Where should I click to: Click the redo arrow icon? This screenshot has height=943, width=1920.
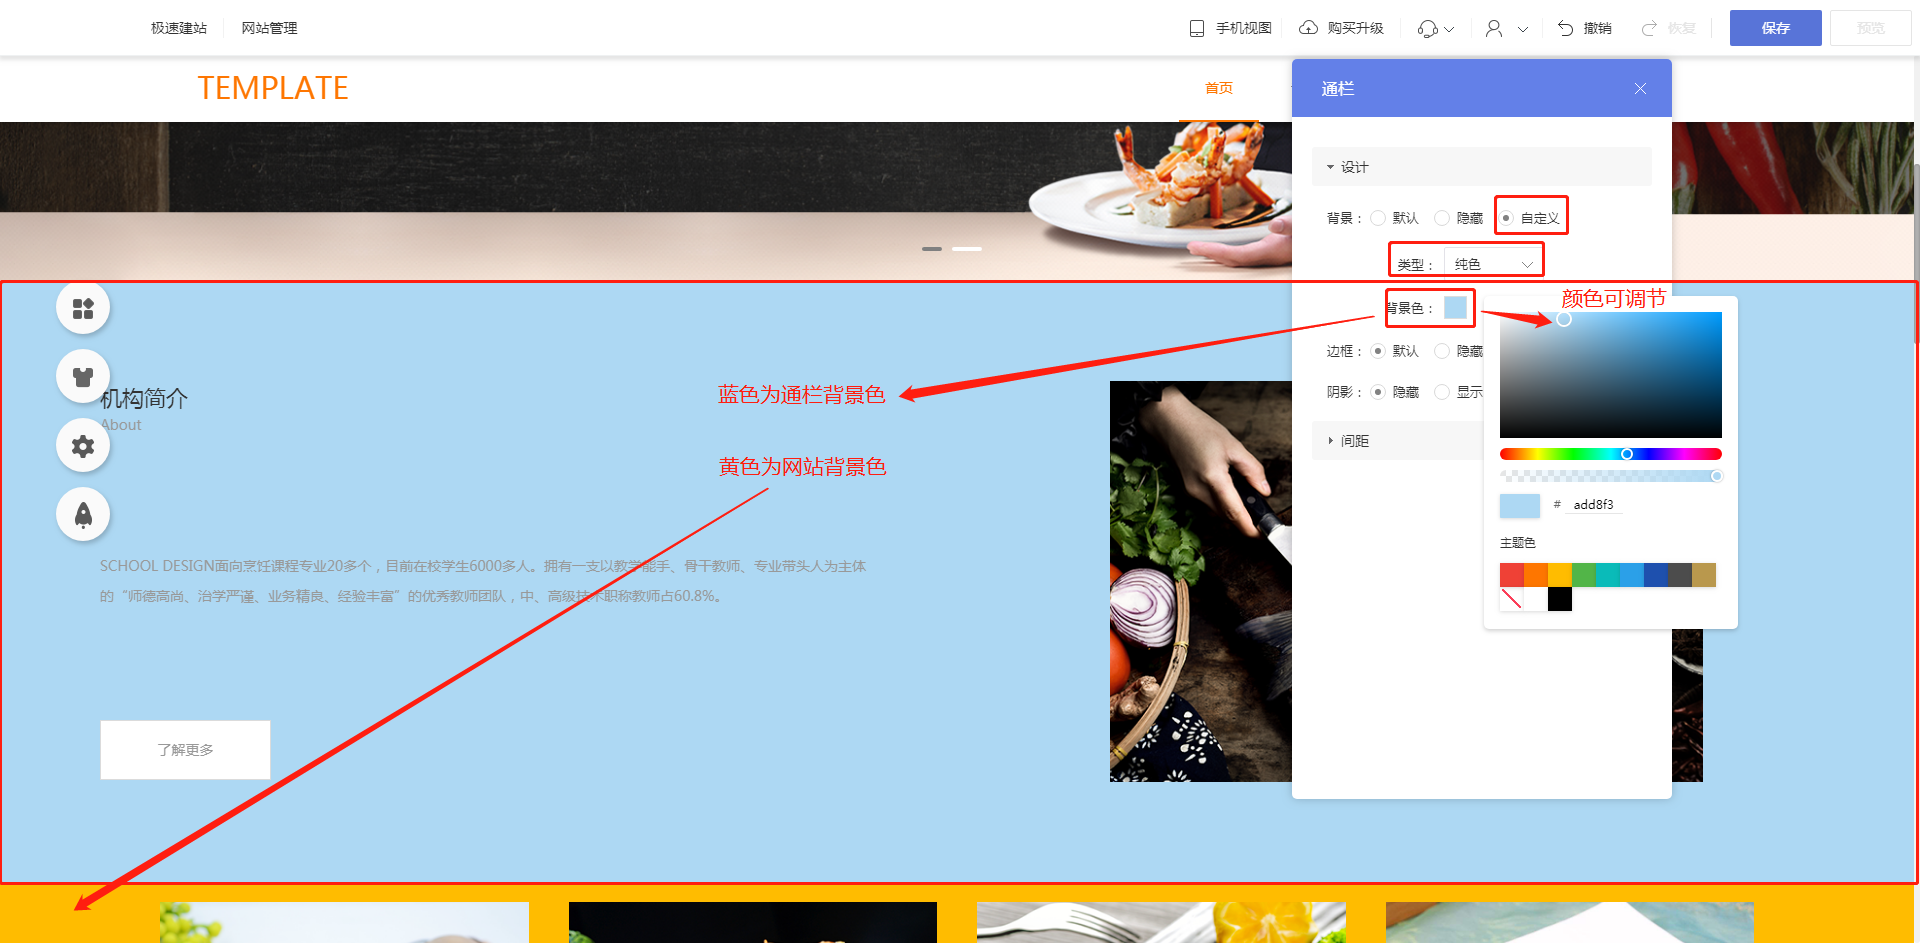[1650, 28]
